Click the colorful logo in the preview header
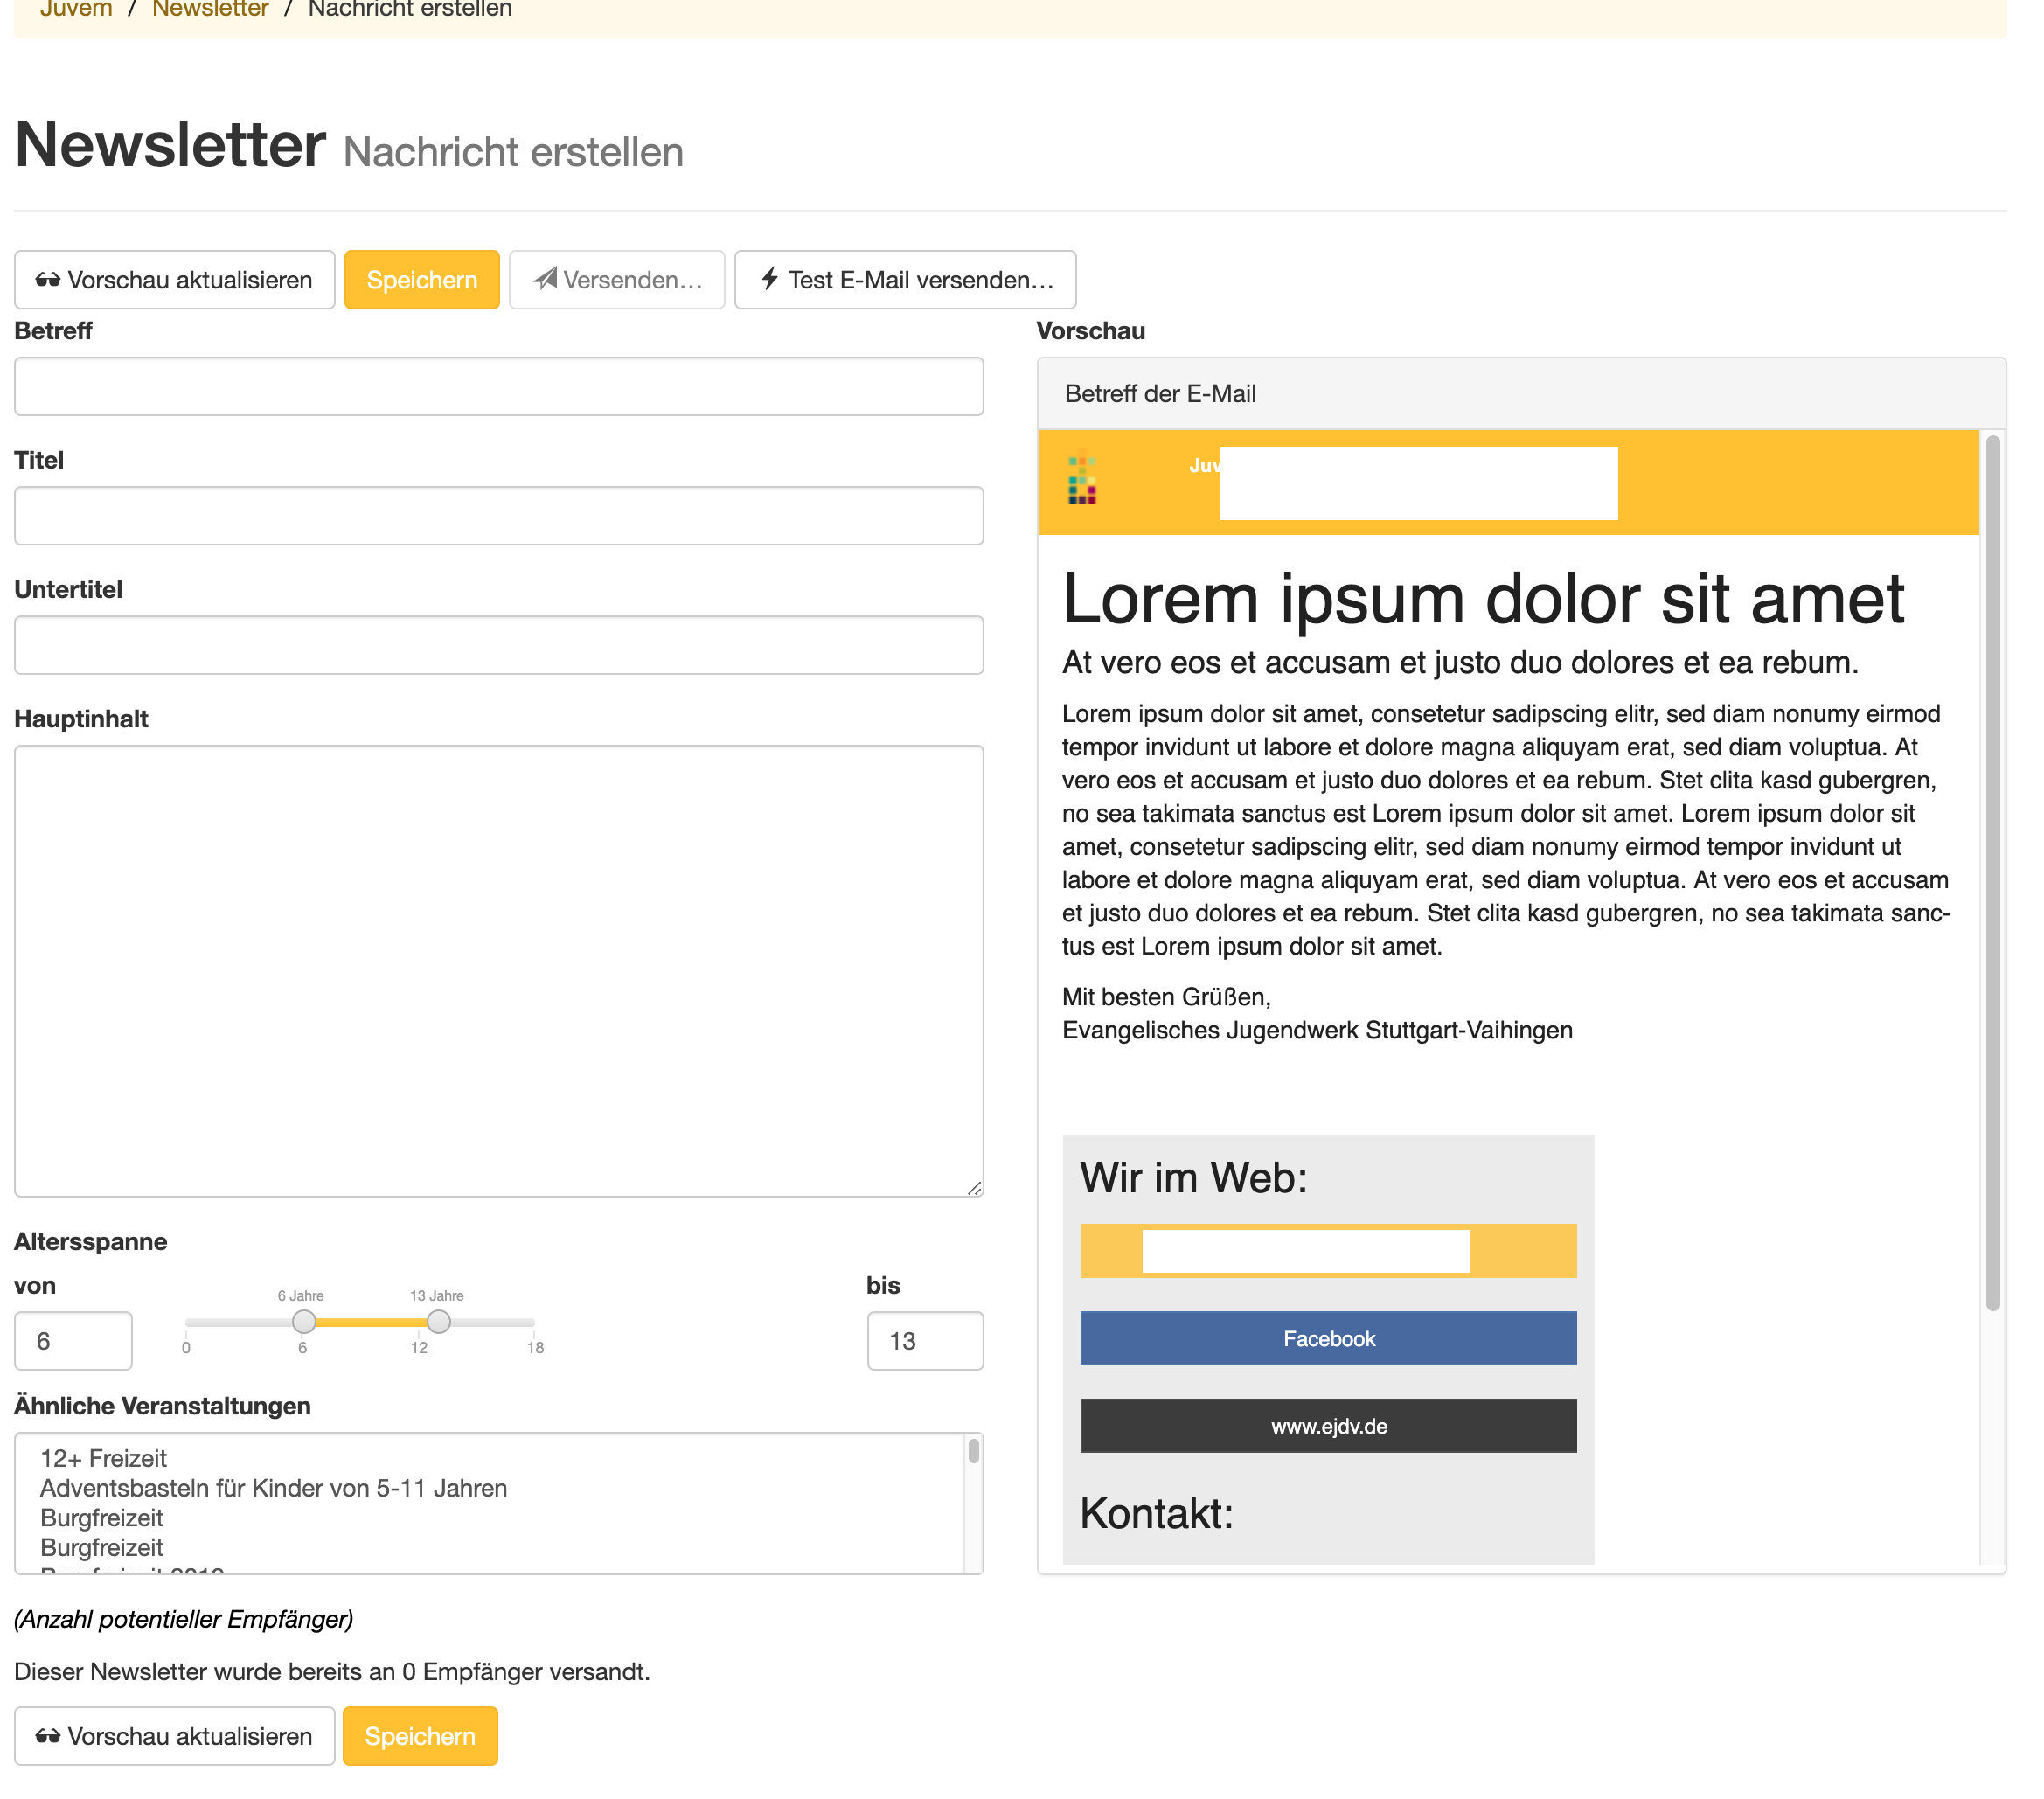This screenshot has height=1799, width=2044. pos(1082,480)
